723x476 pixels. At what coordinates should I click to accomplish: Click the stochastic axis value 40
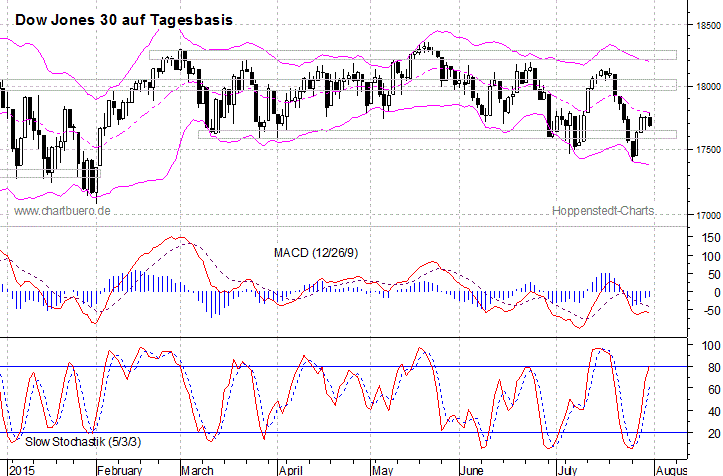pyautogui.click(x=714, y=411)
